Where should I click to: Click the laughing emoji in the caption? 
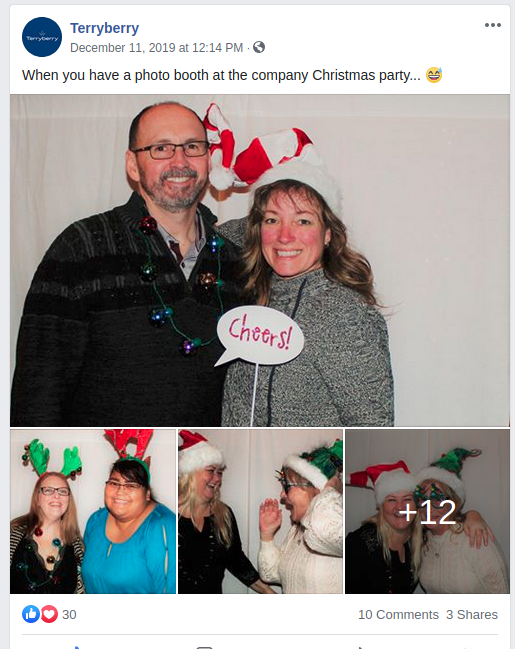(434, 75)
